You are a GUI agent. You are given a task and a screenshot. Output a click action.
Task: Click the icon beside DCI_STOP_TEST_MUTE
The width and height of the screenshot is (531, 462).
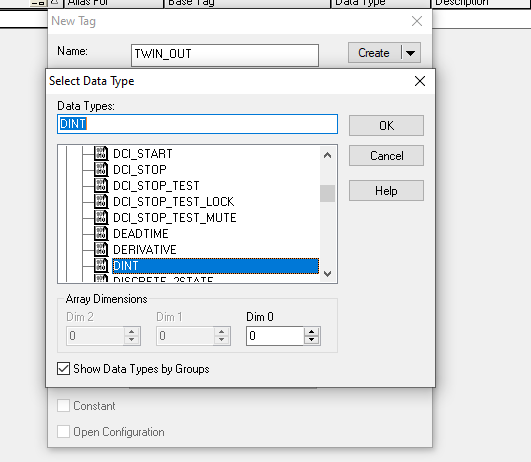(101, 217)
